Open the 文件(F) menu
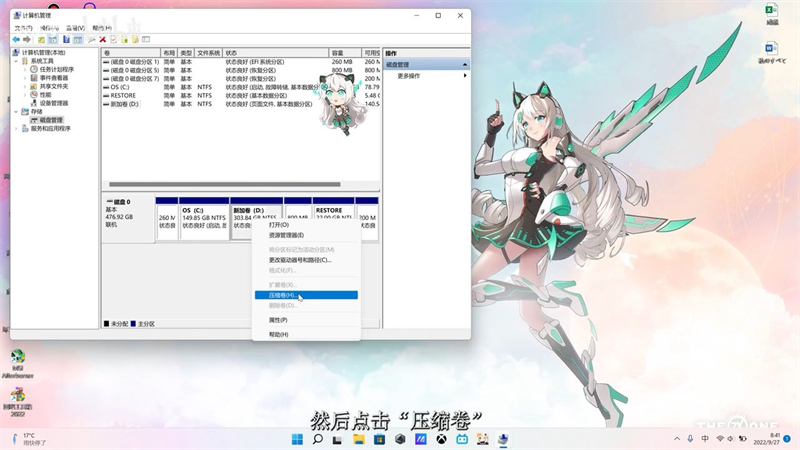The height and width of the screenshot is (450, 800). click(23, 28)
